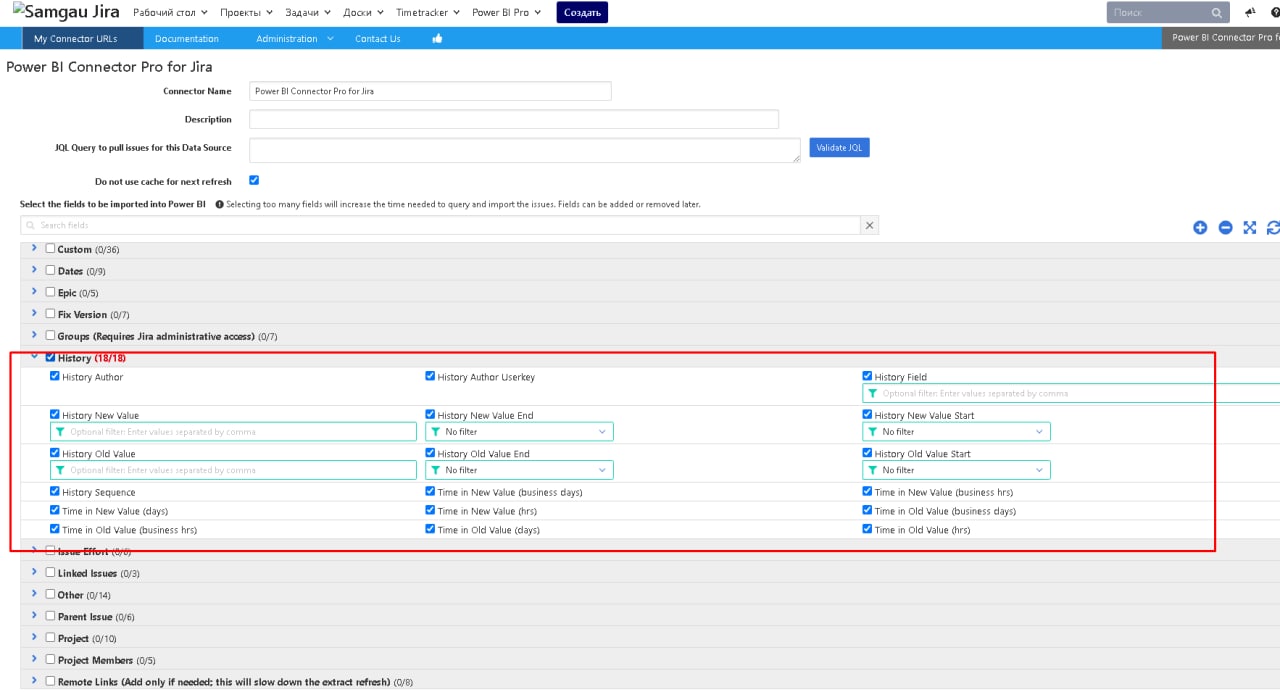Screen dimensions: 1280x692
Task: Check the Custom group checkbox
Action: tap(51, 248)
